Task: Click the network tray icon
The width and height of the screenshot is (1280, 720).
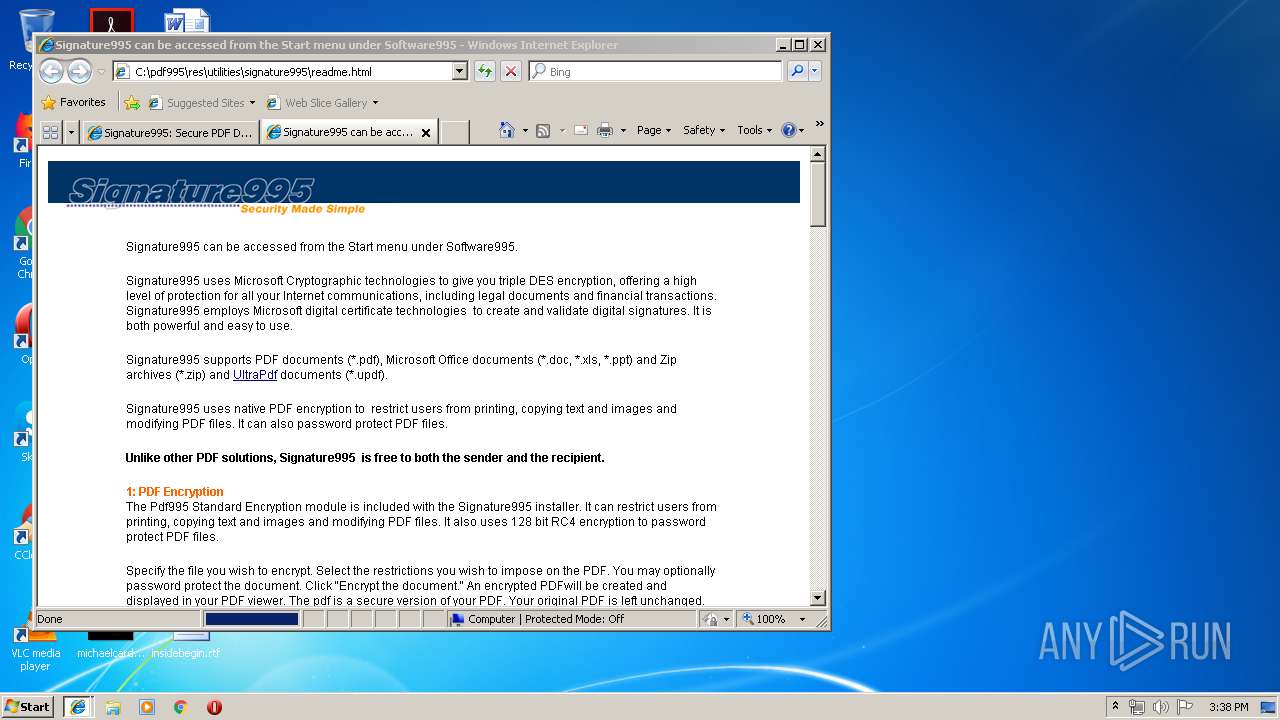Action: [1137, 706]
